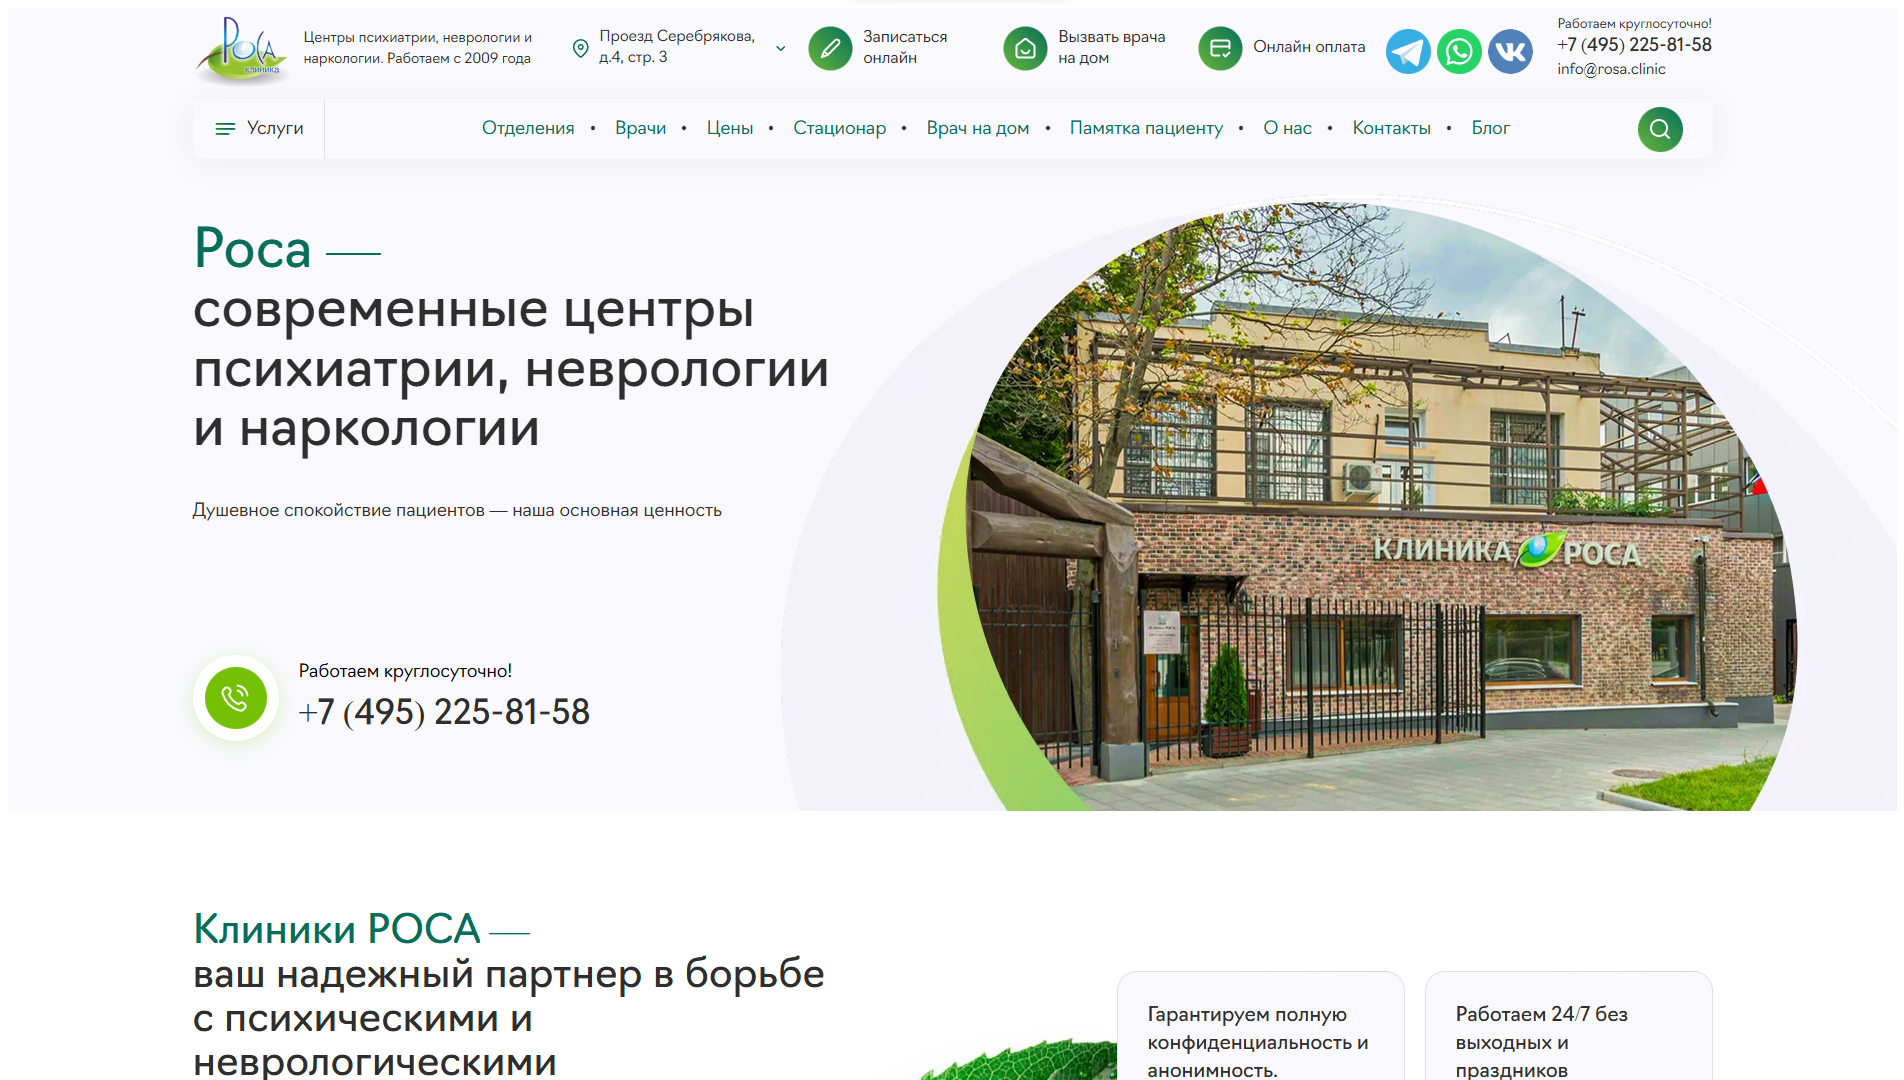The image size is (1904, 1080).
Task: Click the online payment card icon
Action: pyautogui.click(x=1220, y=48)
